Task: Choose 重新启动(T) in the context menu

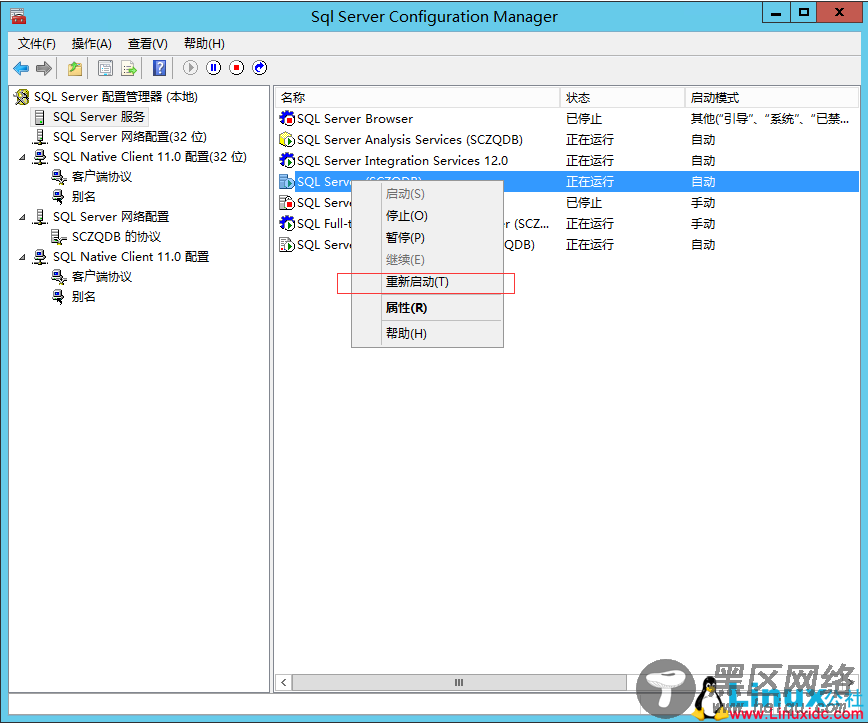Action: [427, 282]
